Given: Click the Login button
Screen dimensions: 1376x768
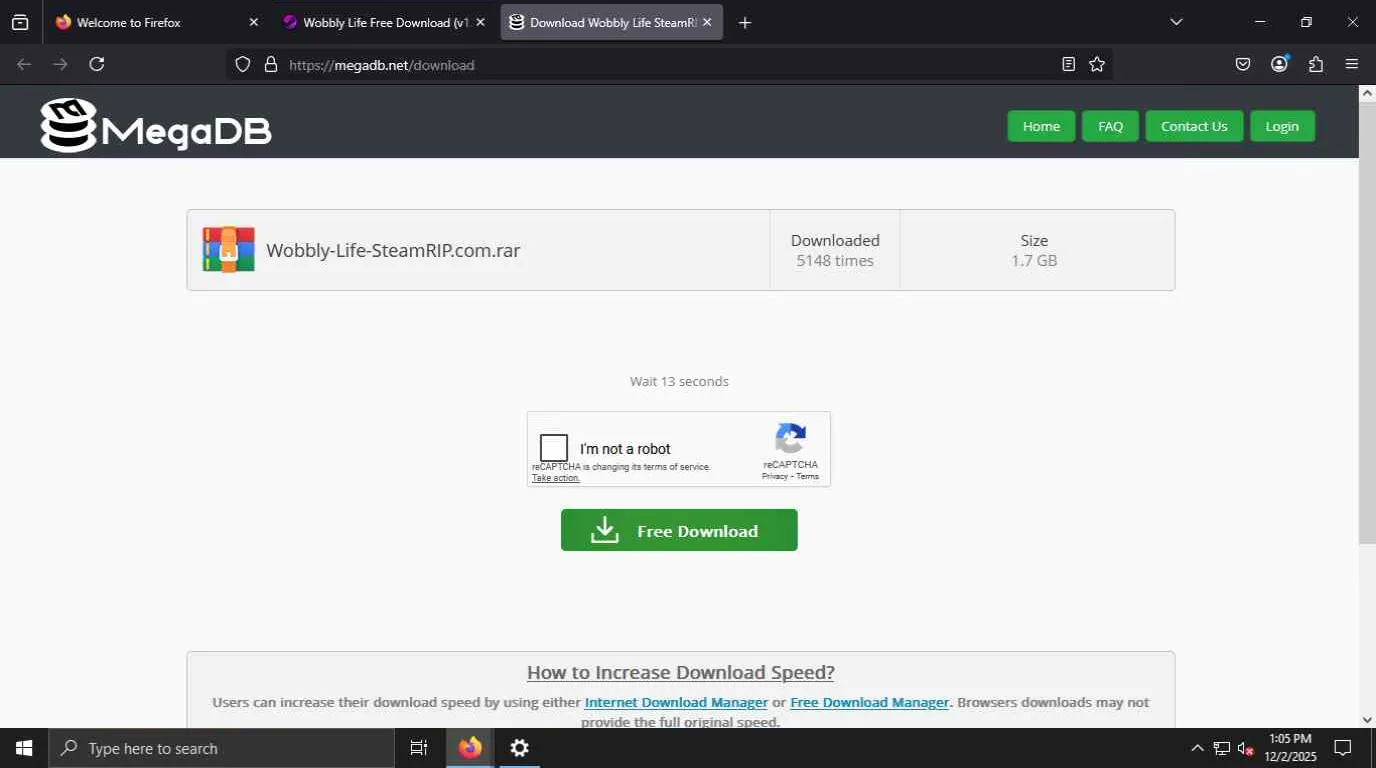Looking at the screenshot, I should click(x=1282, y=126).
